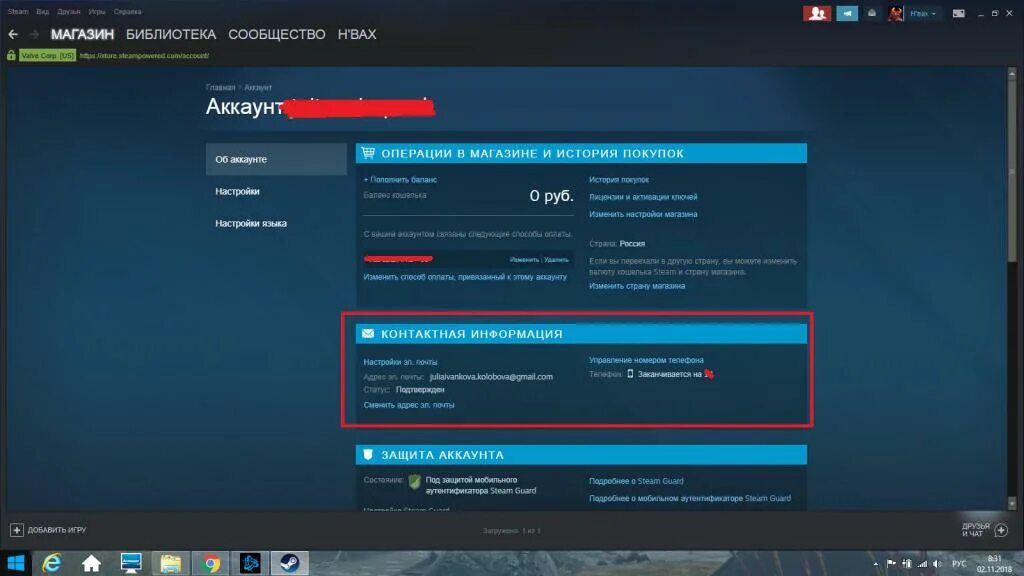This screenshot has height=576, width=1024.
Task: Open Лицензии и активации ключей link
Action: tap(643, 197)
